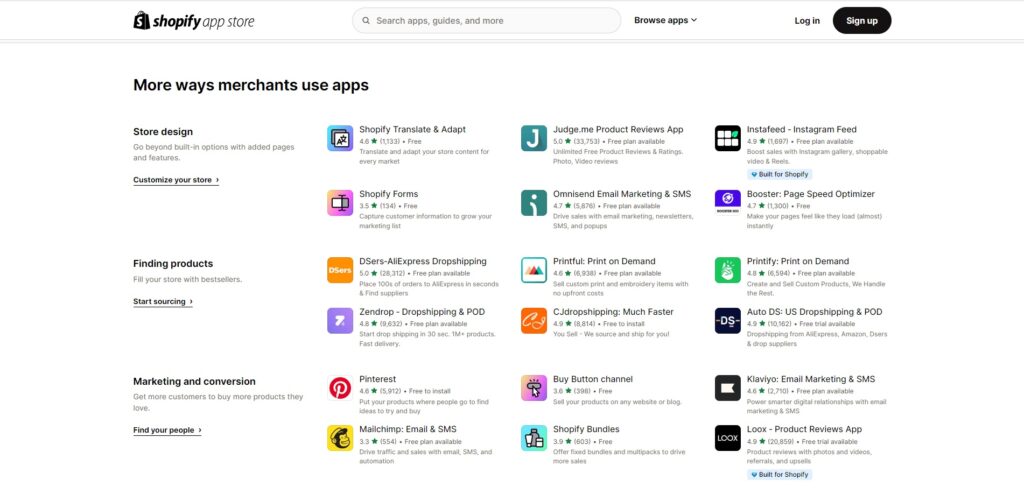Click the More ways merchants use apps heading

pos(251,85)
